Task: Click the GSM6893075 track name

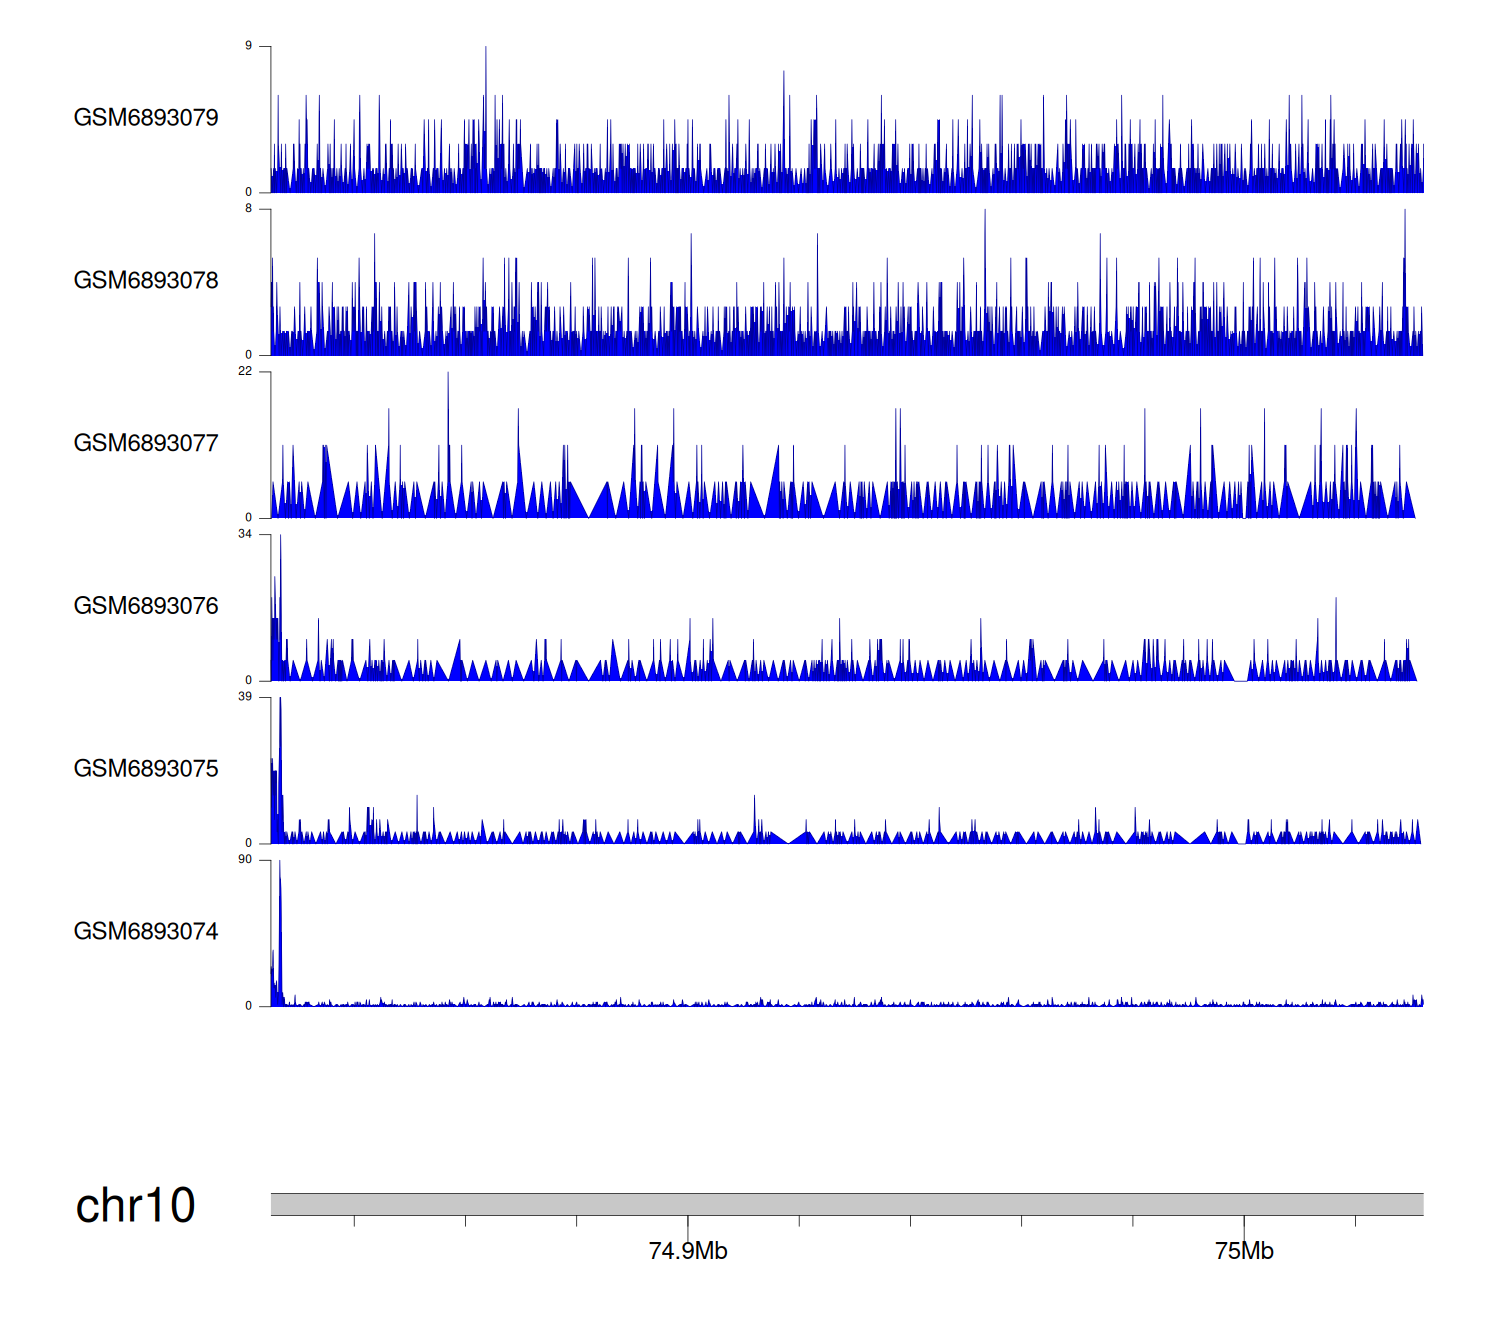Action: point(146,769)
